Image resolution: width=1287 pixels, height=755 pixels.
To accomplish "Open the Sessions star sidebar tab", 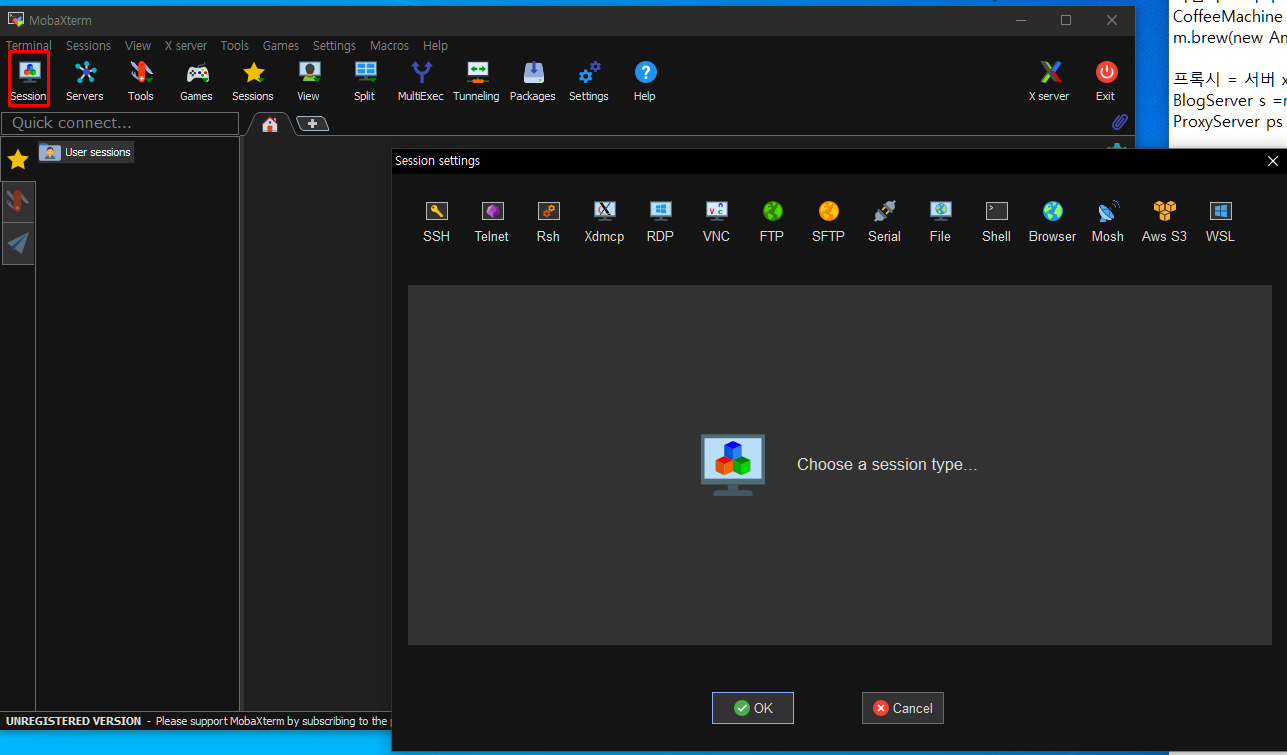I will 18,160.
